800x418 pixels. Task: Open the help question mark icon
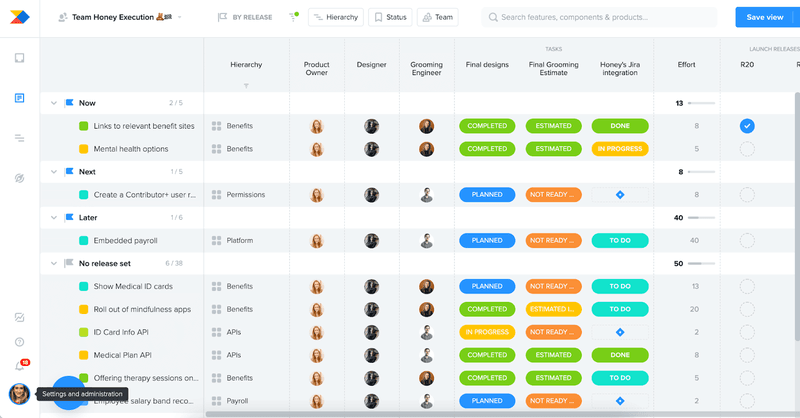[19, 342]
